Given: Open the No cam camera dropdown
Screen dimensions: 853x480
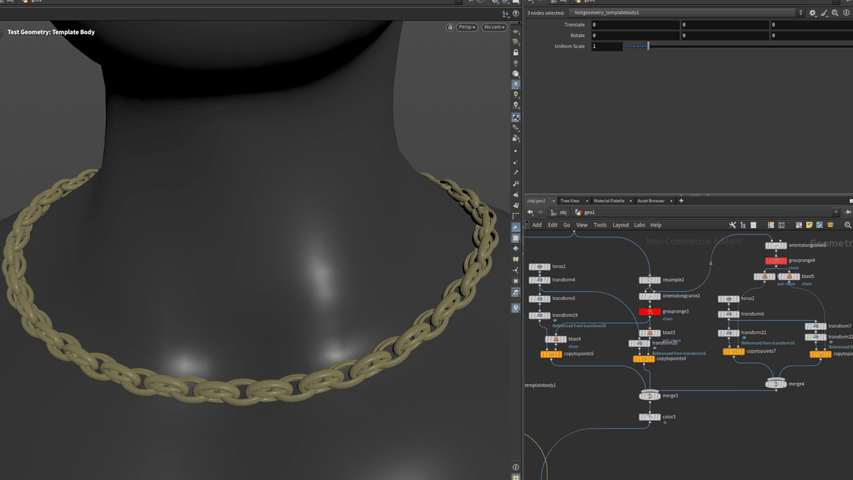Looking at the screenshot, I should coord(494,27).
